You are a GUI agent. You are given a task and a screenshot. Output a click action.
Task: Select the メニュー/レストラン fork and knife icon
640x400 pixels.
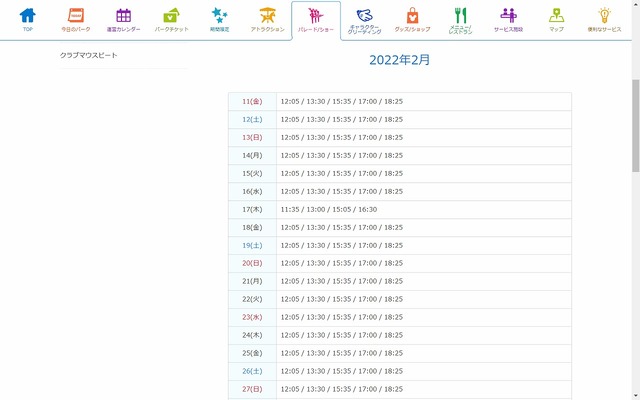460,19
